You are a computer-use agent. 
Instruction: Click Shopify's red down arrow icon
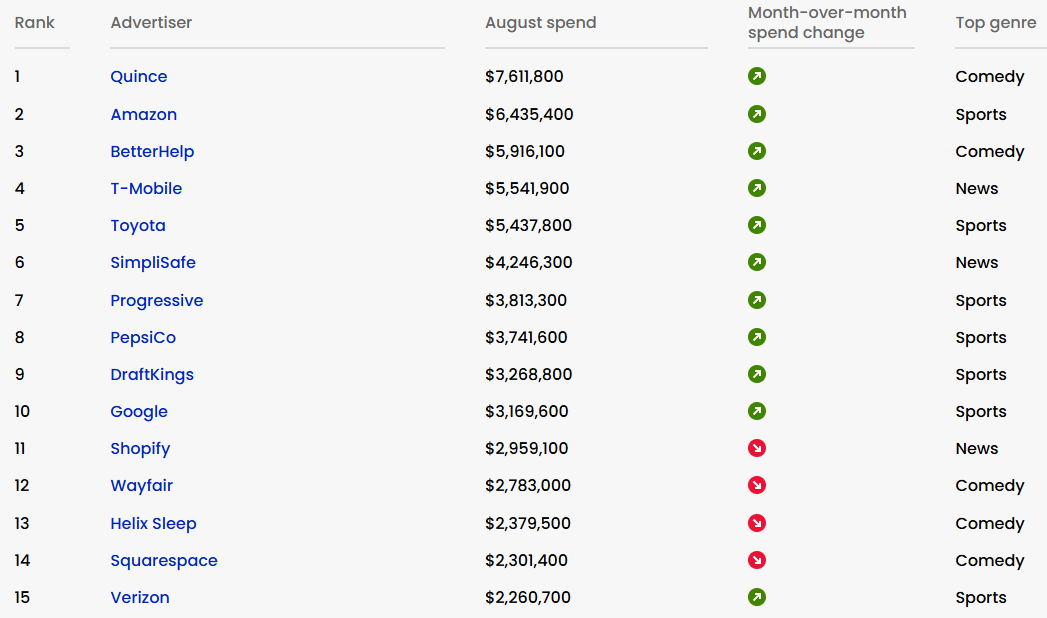(x=757, y=448)
